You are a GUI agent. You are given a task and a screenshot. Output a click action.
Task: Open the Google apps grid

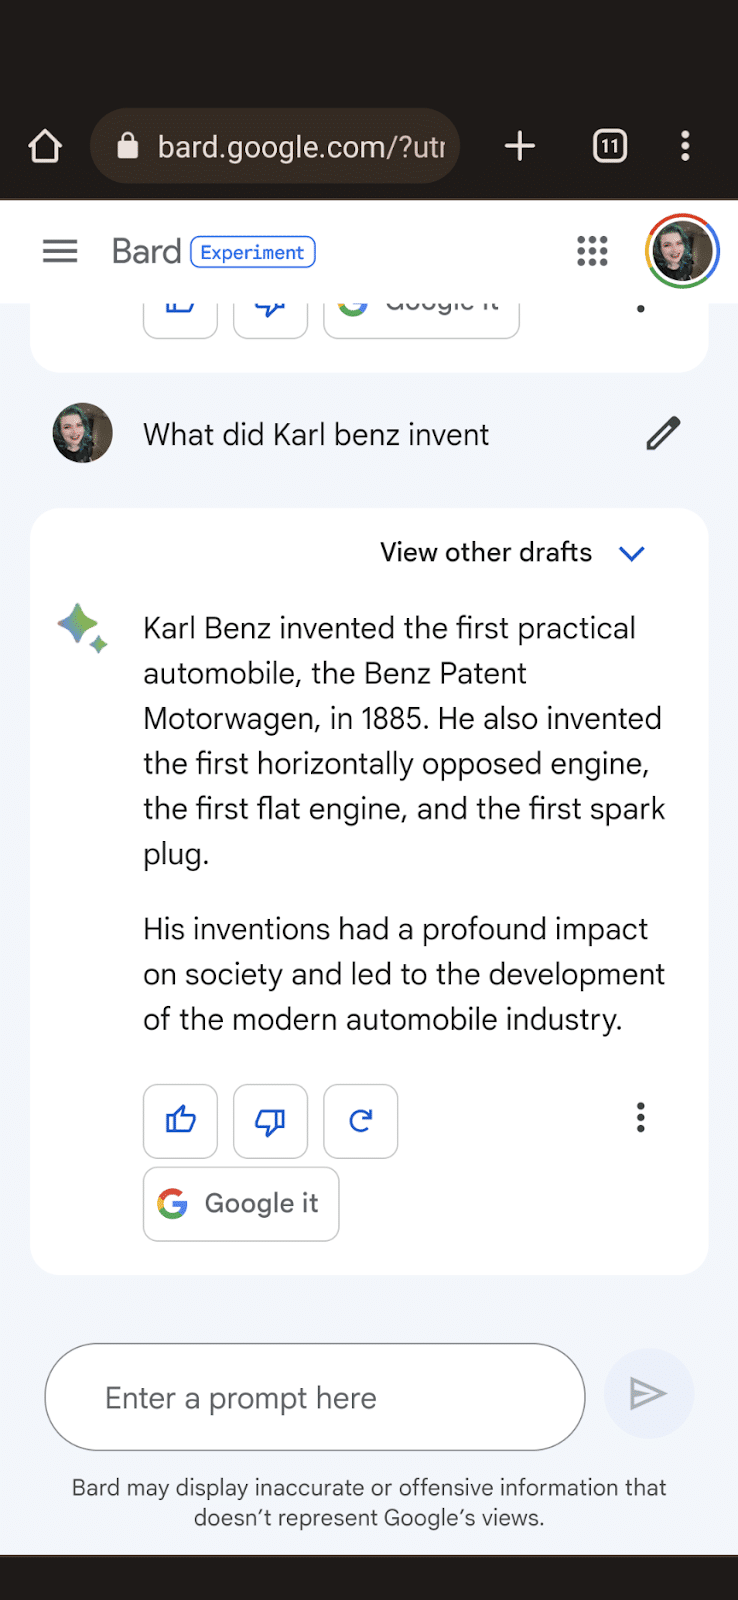[x=592, y=251]
